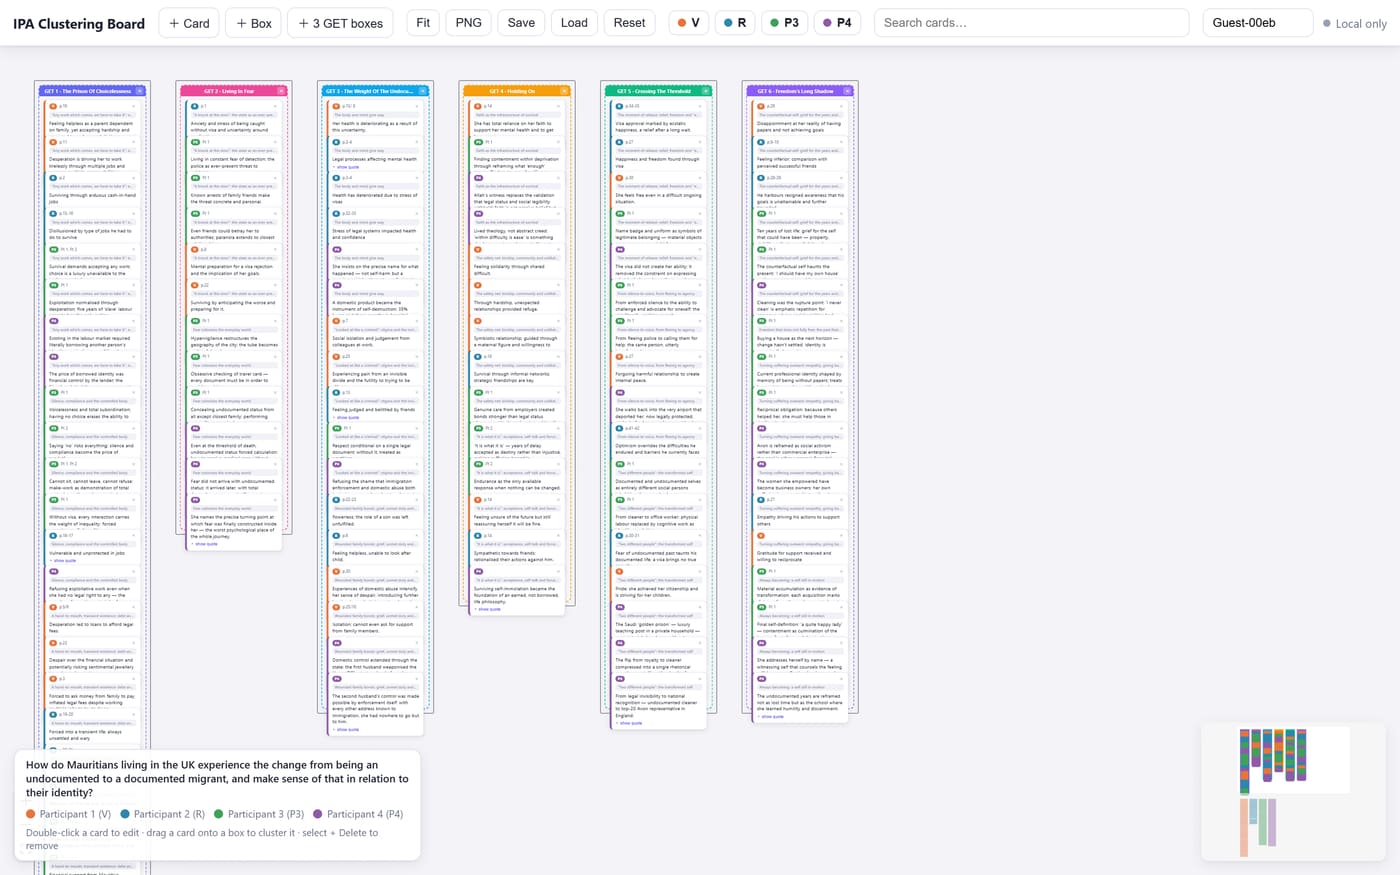Open menu arrow on 'Feeling helpless as a parent' card

pos(132,106)
